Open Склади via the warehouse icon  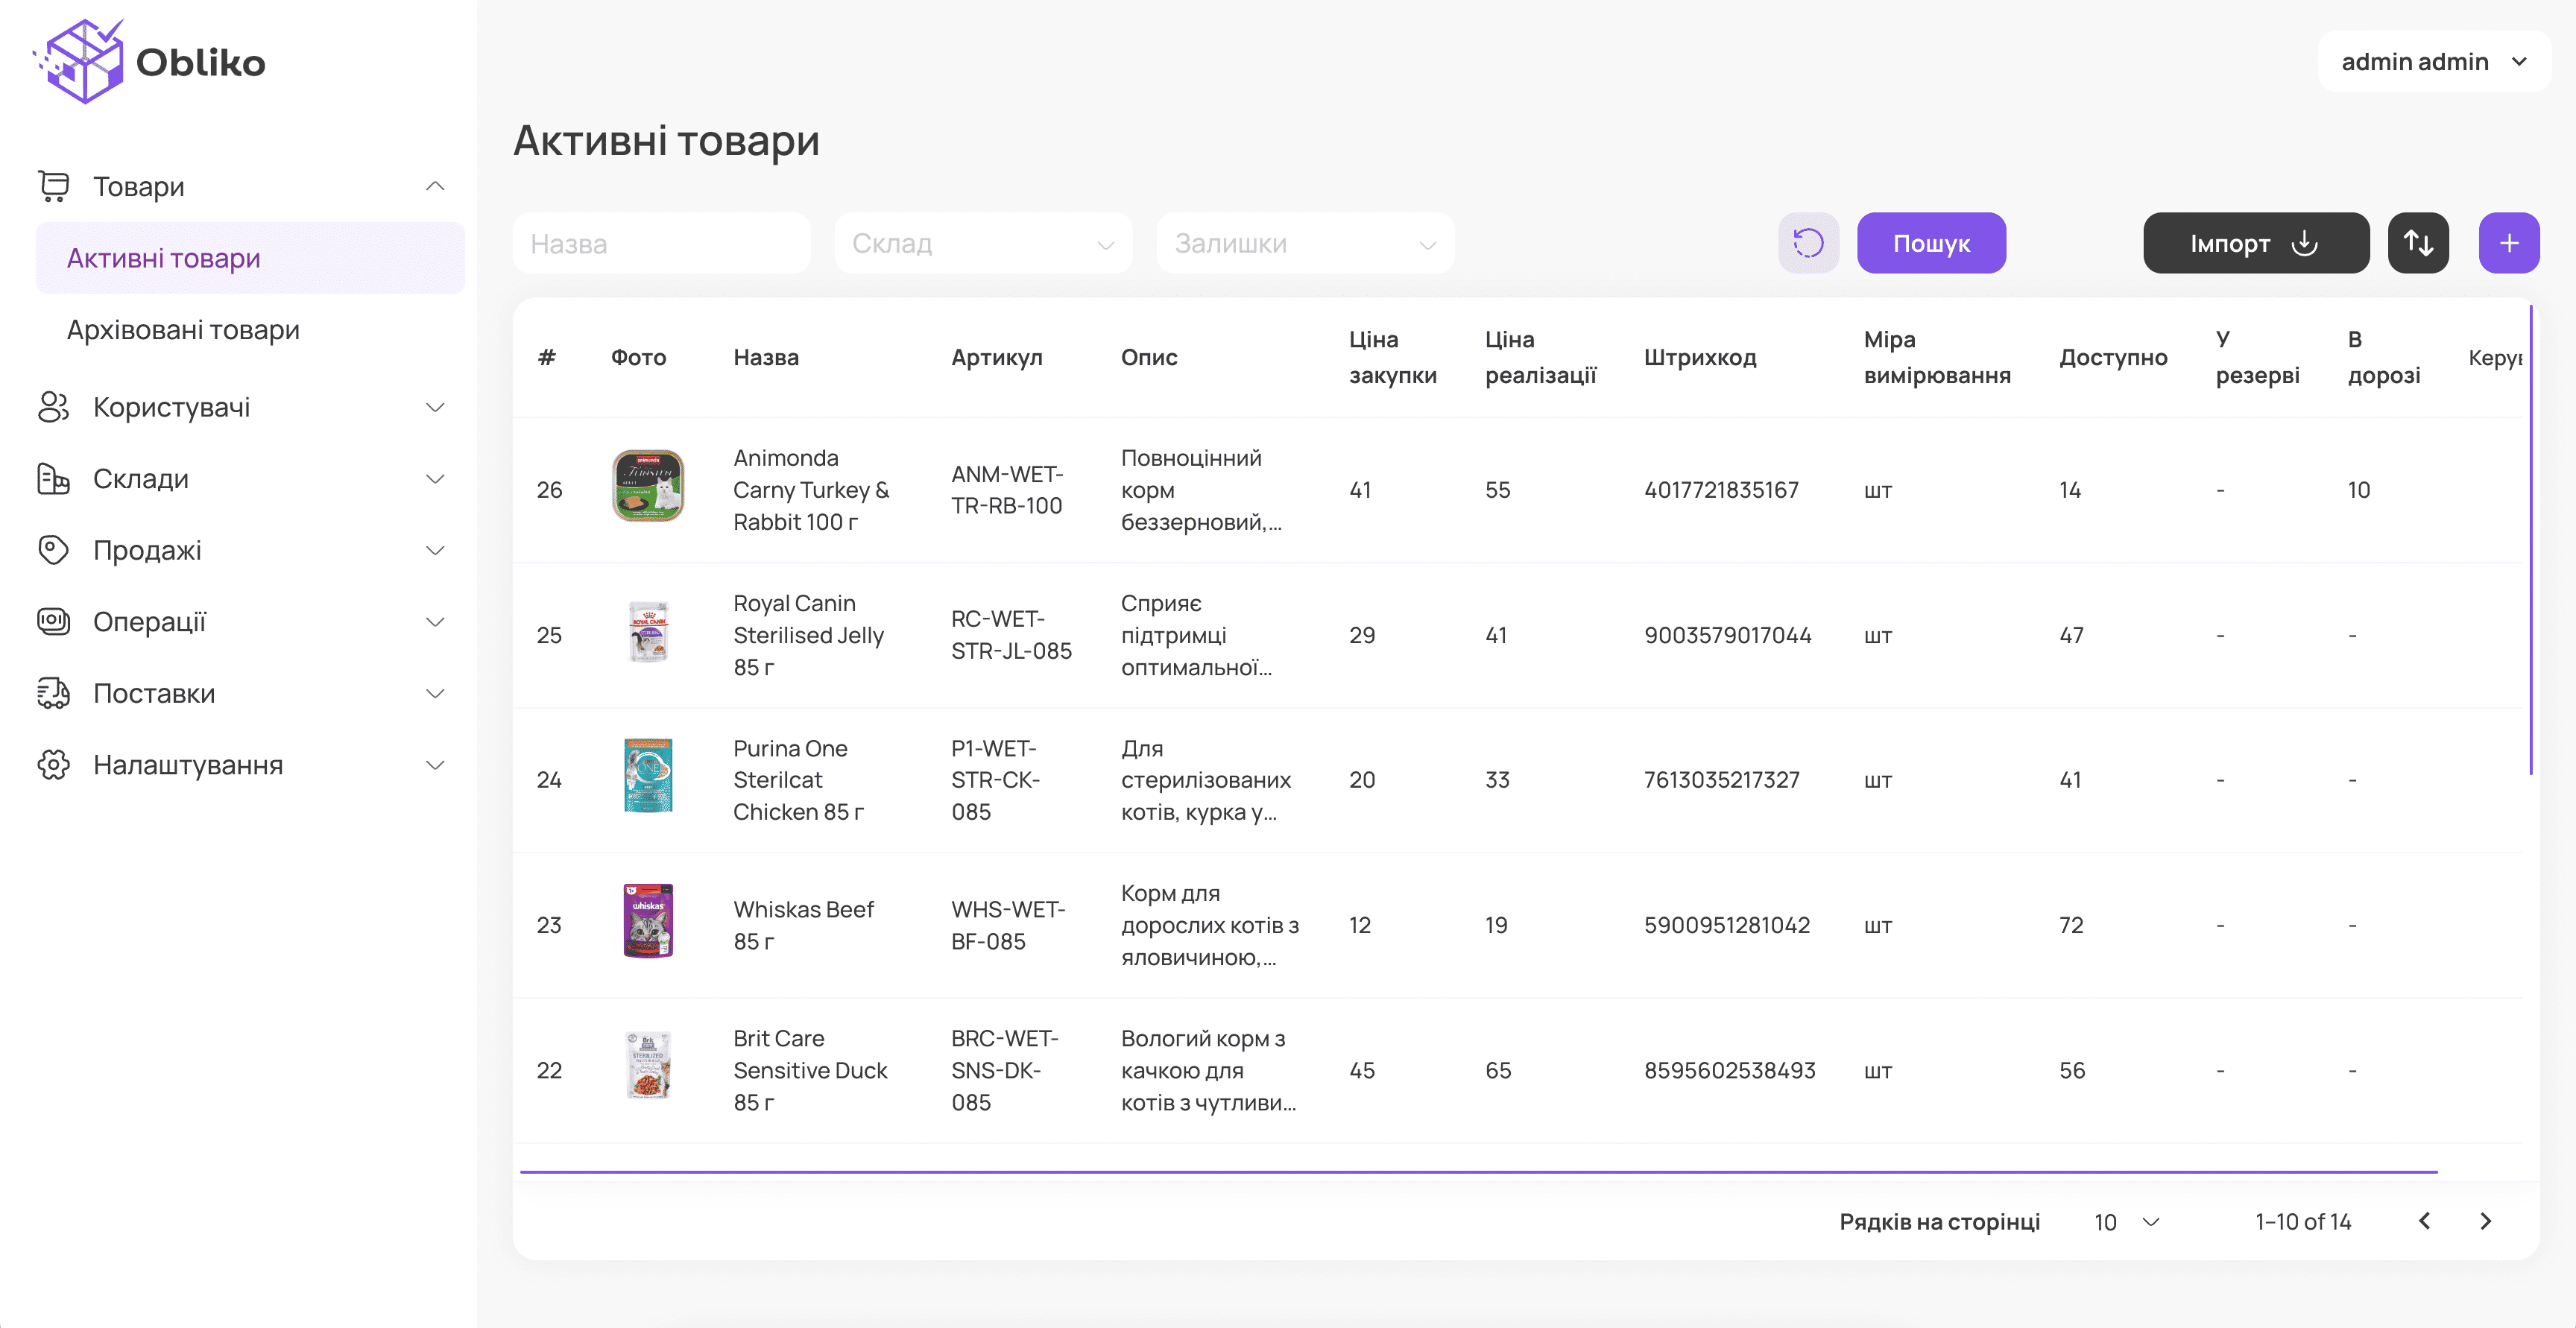[53, 478]
